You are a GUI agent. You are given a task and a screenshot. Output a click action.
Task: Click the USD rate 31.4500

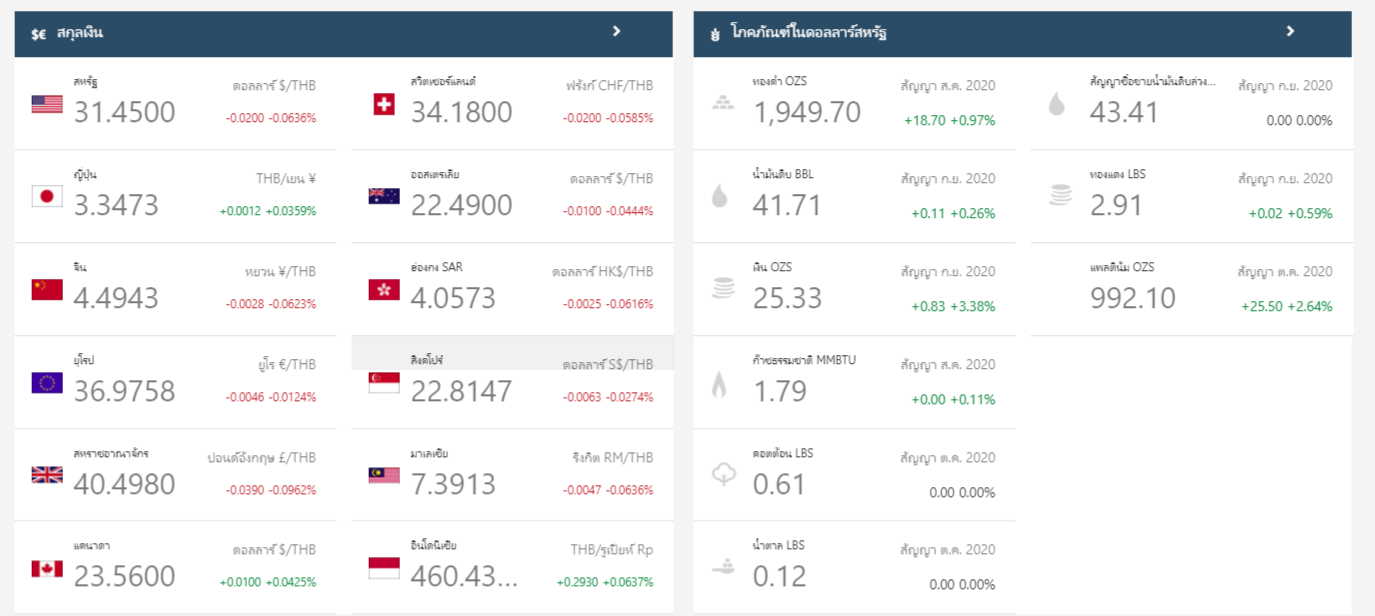(125, 112)
